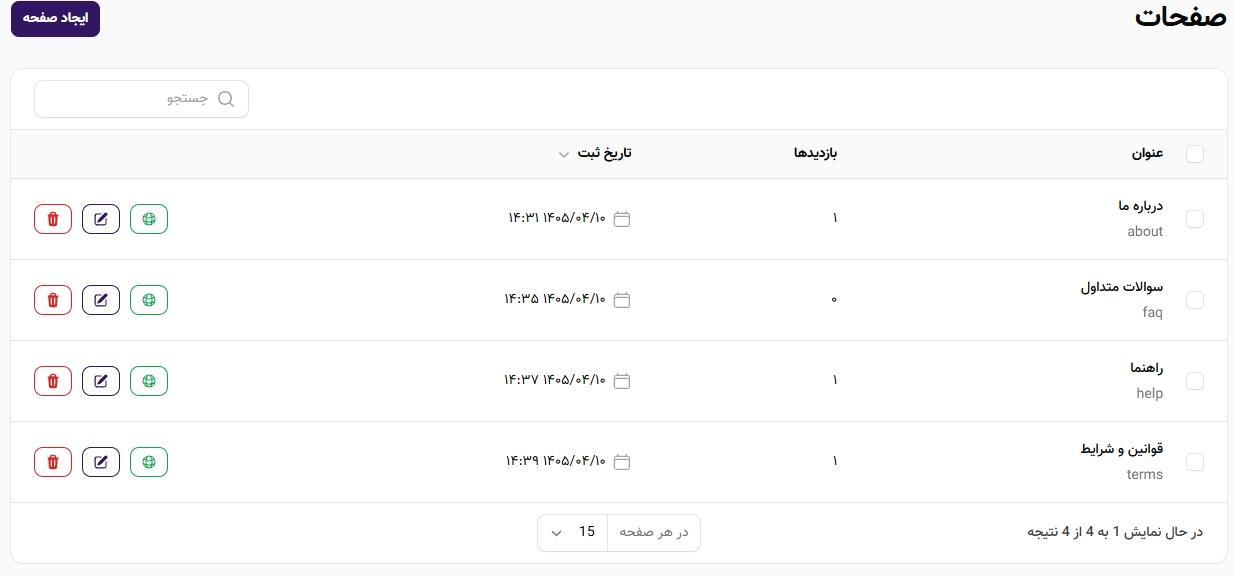Edit the 'سوالات متداول' faq page
Image resolution: width=1235 pixels, height=576 pixels.
click(101, 300)
